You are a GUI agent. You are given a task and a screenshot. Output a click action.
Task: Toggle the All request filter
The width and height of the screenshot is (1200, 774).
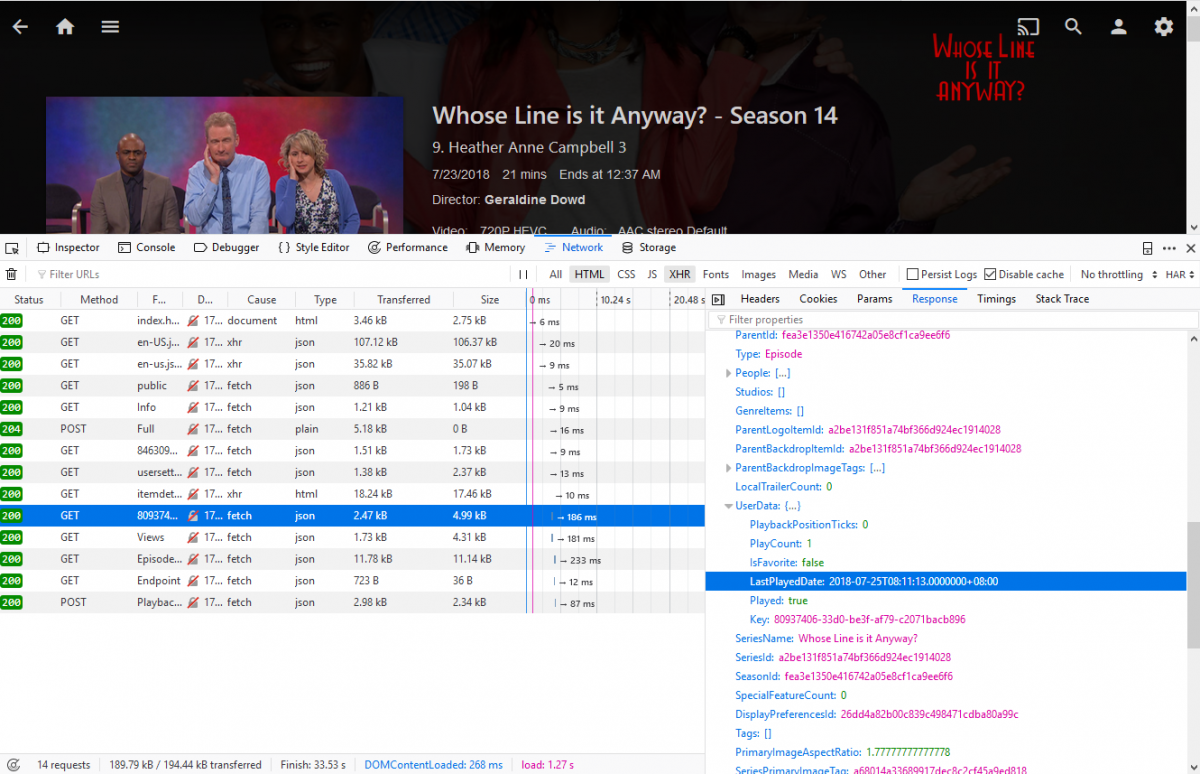(x=556, y=274)
